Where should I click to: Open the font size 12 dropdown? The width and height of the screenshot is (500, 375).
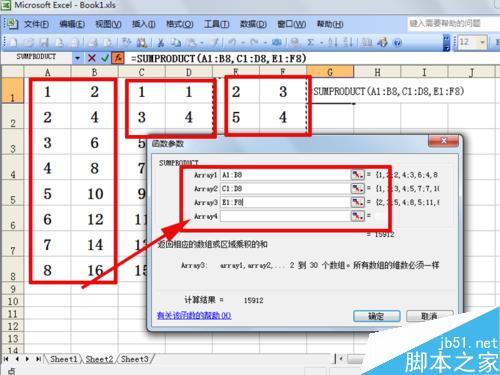coord(482,43)
